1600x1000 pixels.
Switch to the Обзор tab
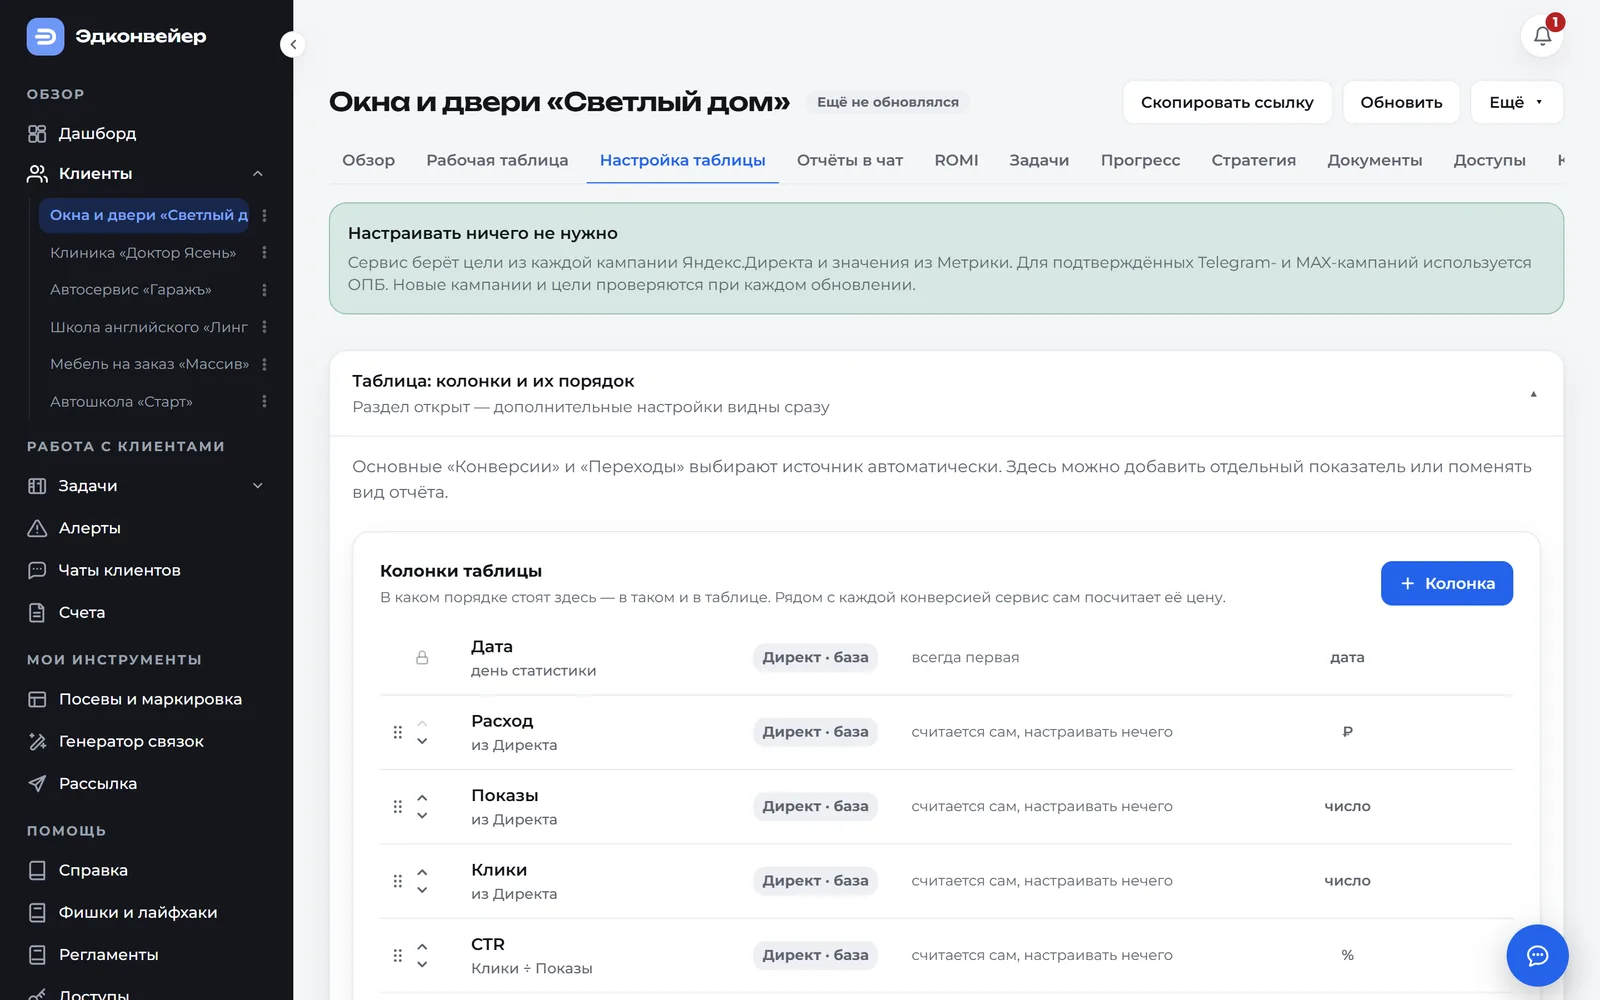click(x=368, y=160)
